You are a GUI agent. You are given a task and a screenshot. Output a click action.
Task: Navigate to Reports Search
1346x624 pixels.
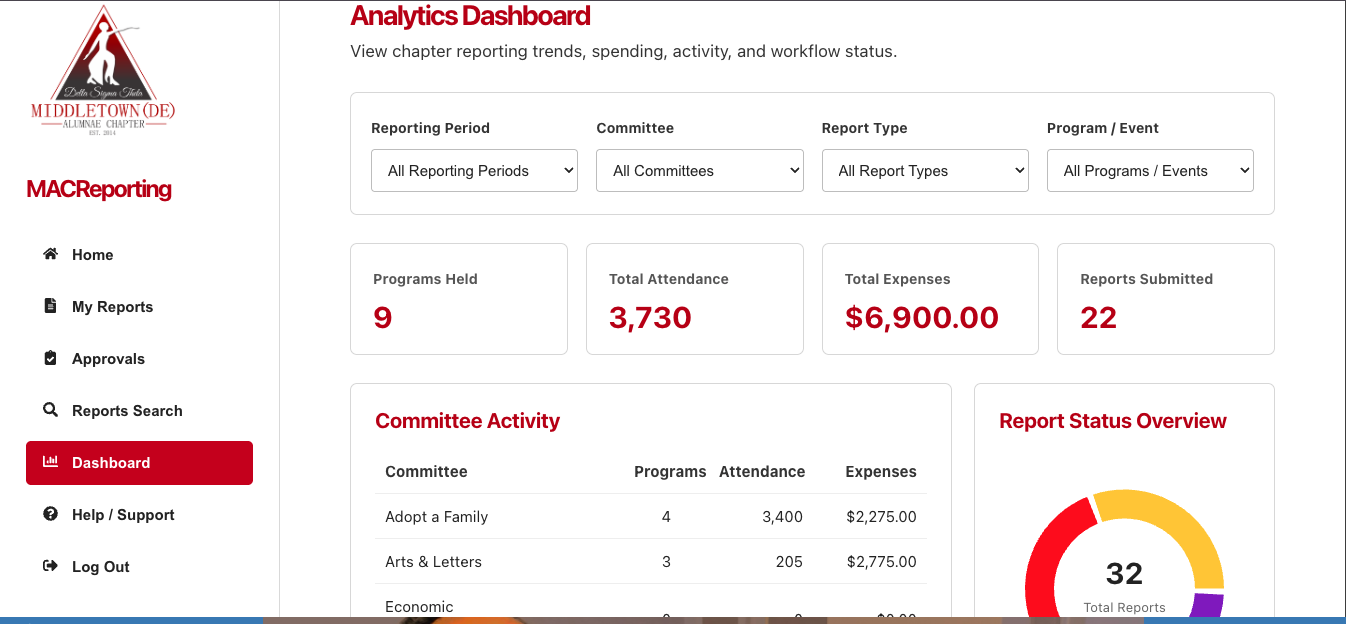coord(139,411)
